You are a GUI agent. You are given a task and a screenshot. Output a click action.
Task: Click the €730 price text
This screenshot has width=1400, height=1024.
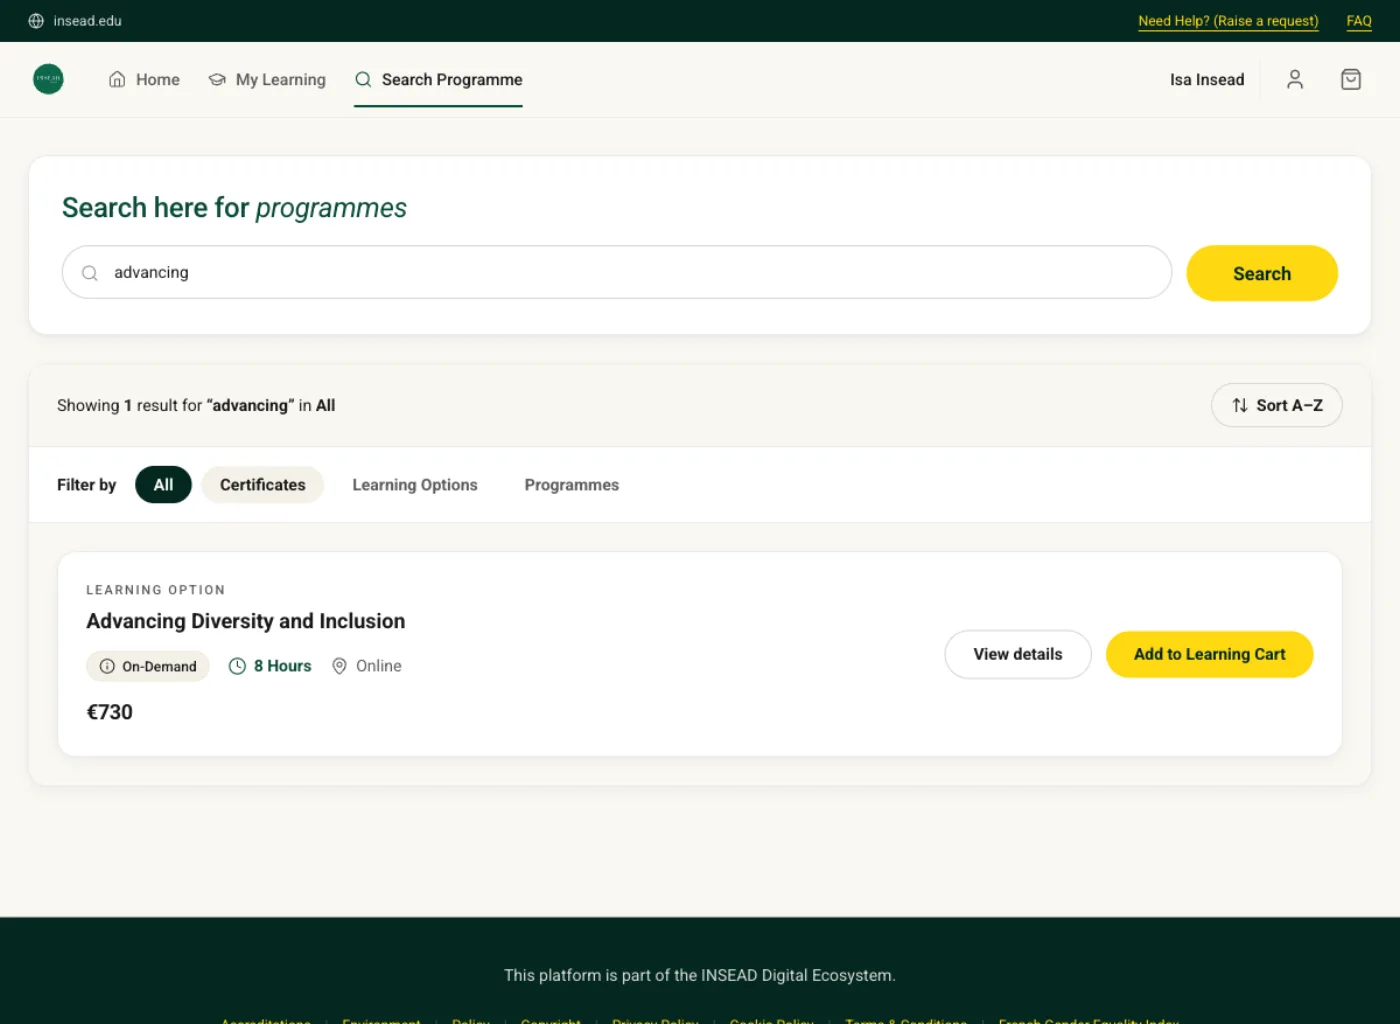pos(110,712)
